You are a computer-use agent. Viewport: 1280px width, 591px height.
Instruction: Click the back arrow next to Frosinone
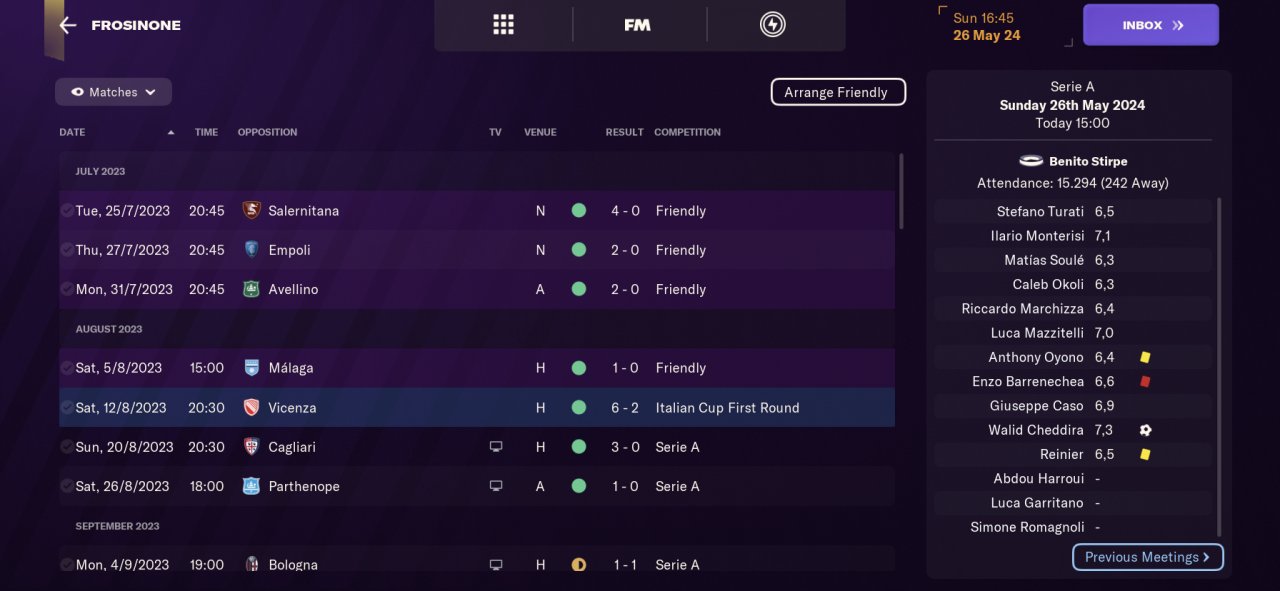point(68,25)
